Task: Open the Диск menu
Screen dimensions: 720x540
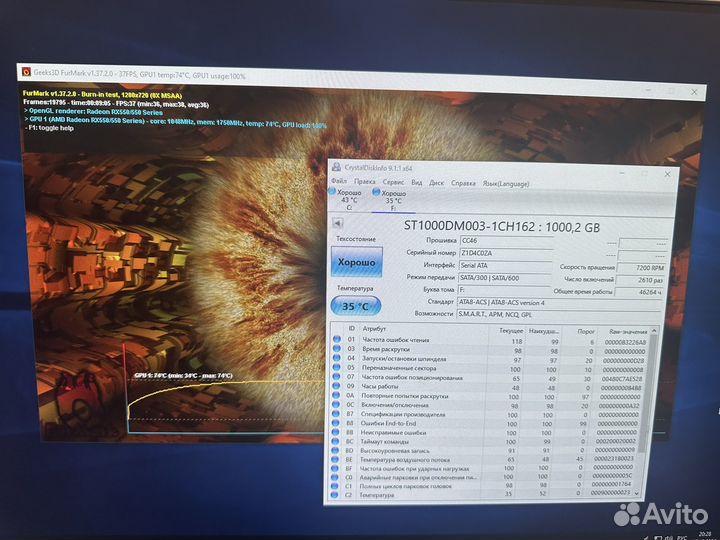Action: coord(437,183)
